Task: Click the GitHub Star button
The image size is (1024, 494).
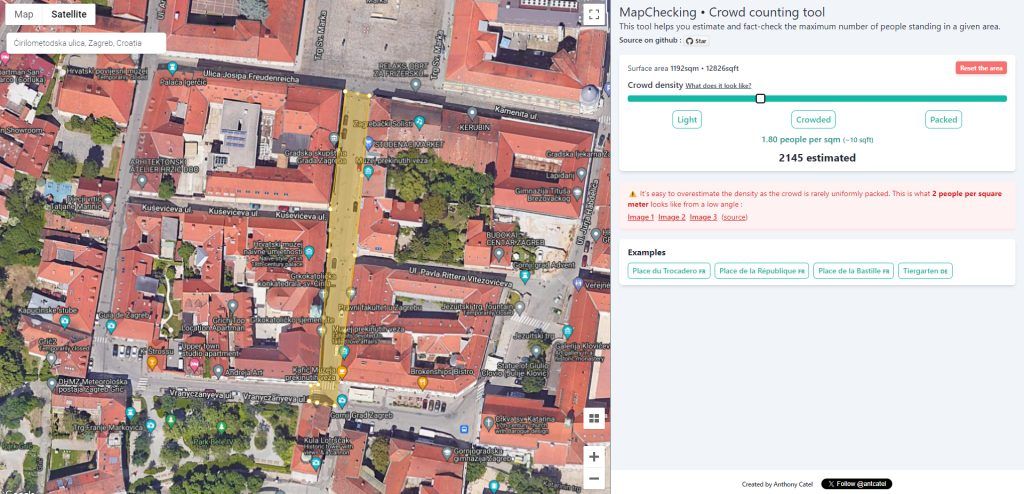Action: click(x=696, y=41)
